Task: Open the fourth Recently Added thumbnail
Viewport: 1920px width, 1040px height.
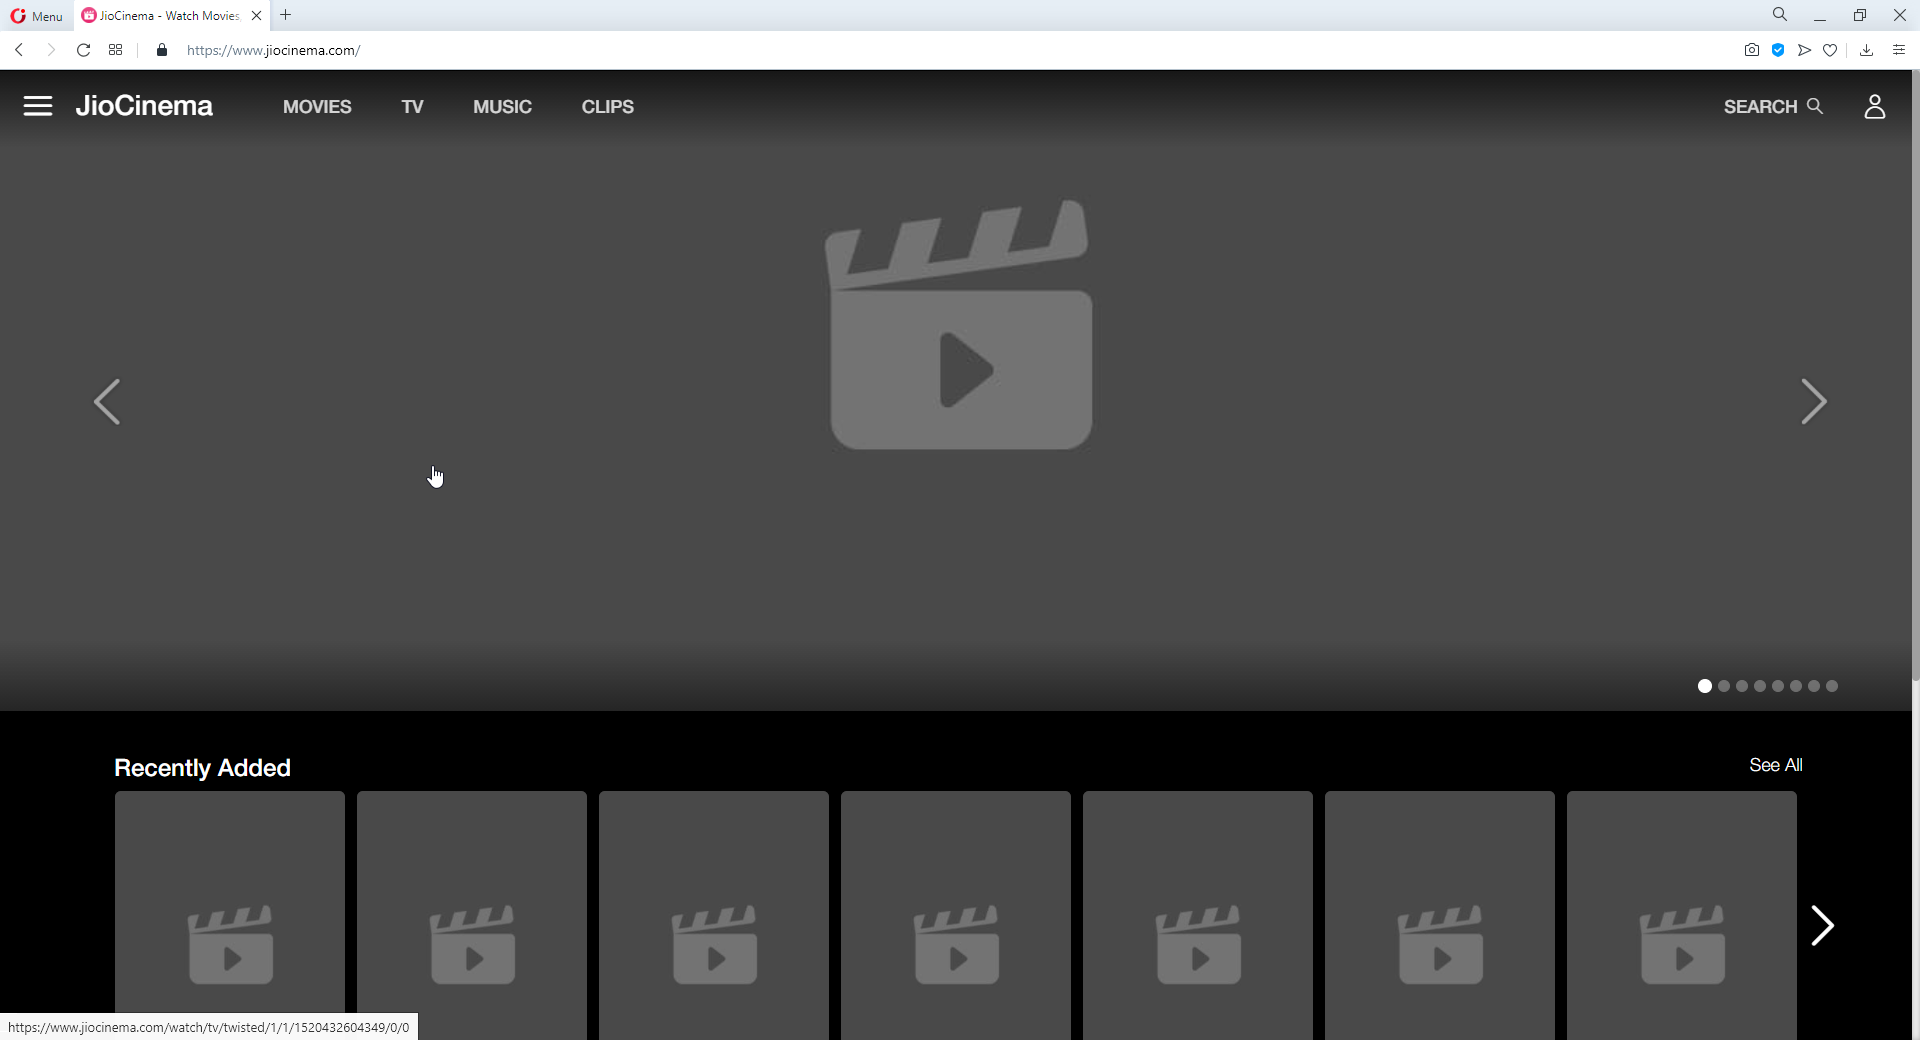Action: 956,915
